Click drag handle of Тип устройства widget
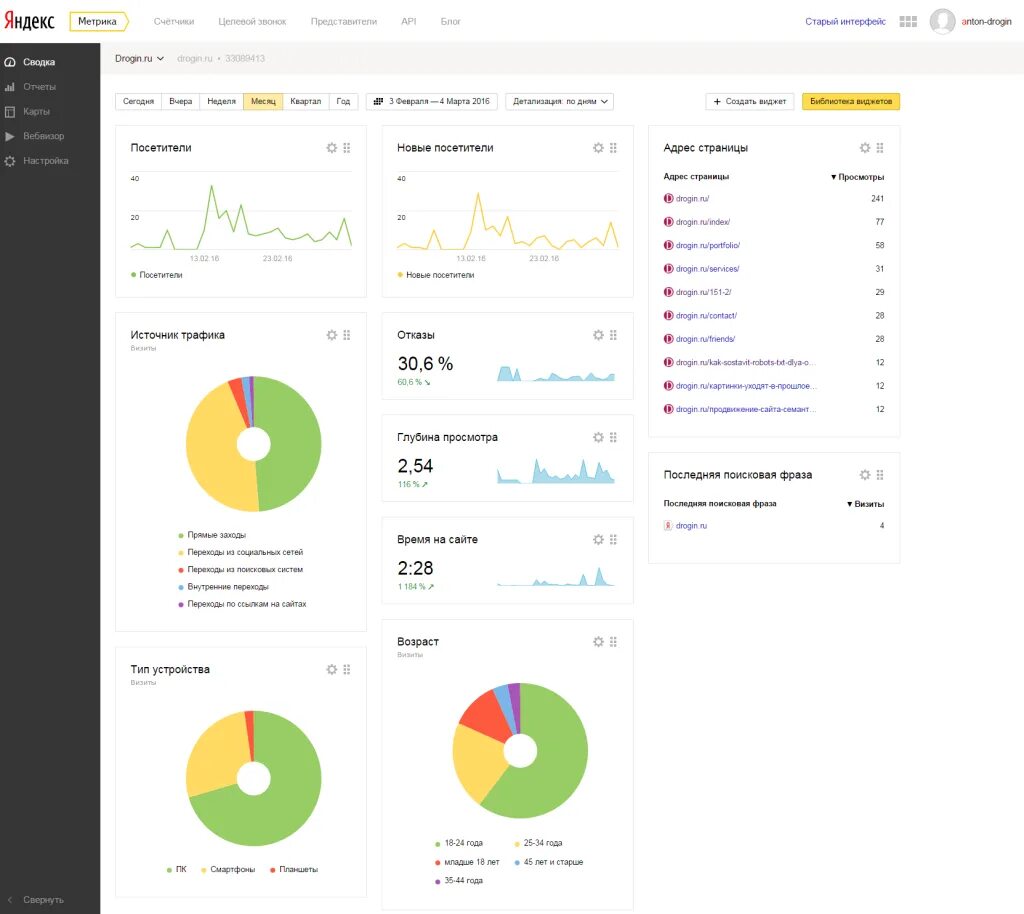The image size is (1024, 914). (347, 669)
